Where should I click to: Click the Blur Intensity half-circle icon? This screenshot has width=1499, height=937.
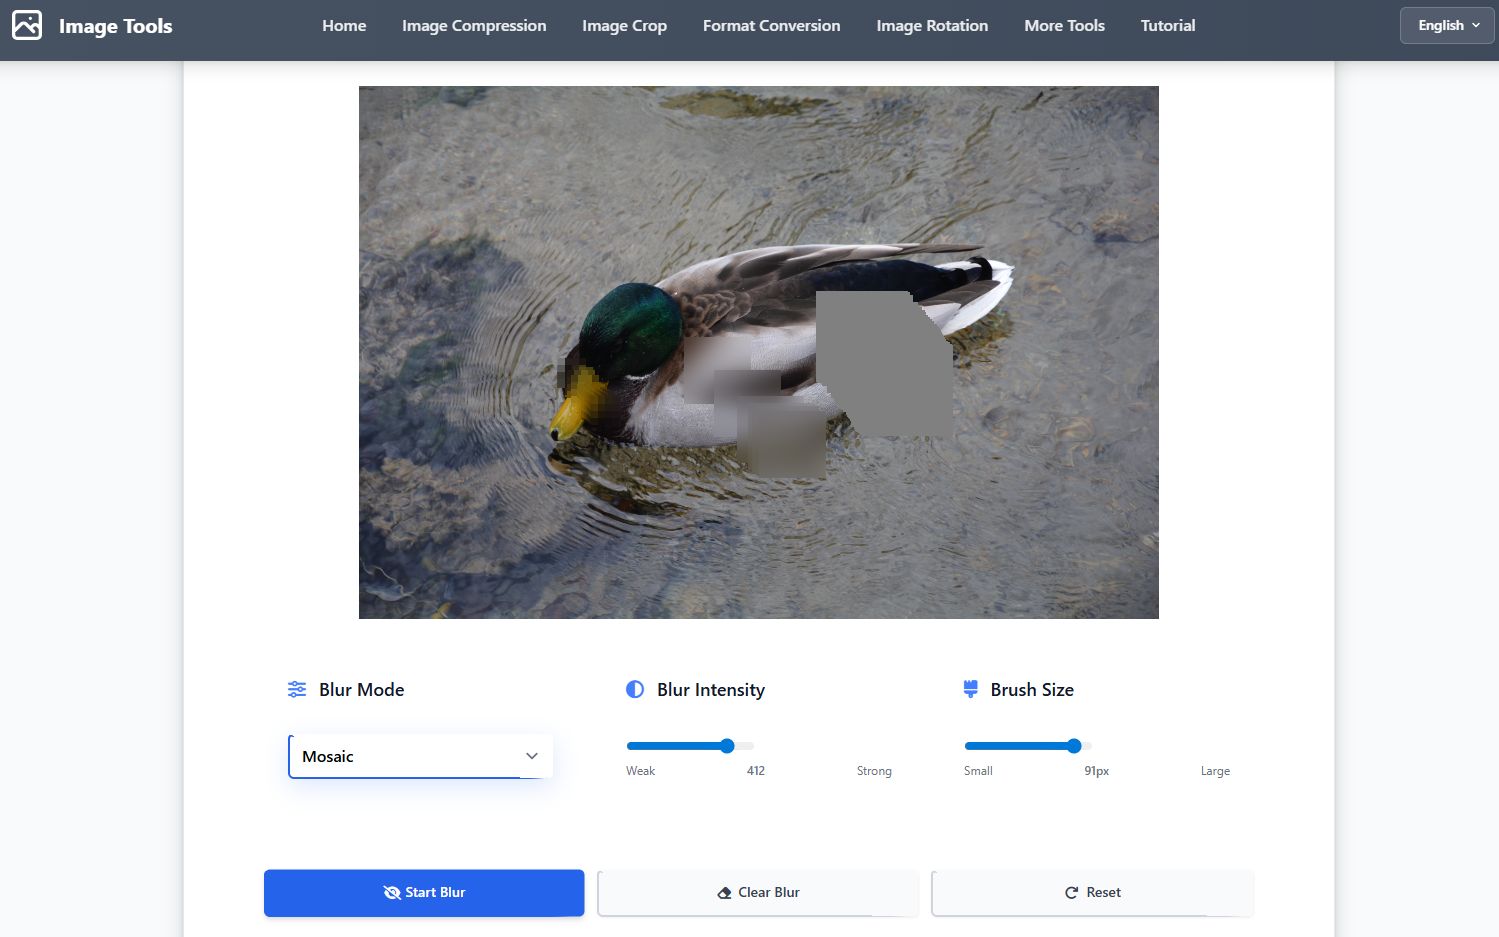[635, 689]
